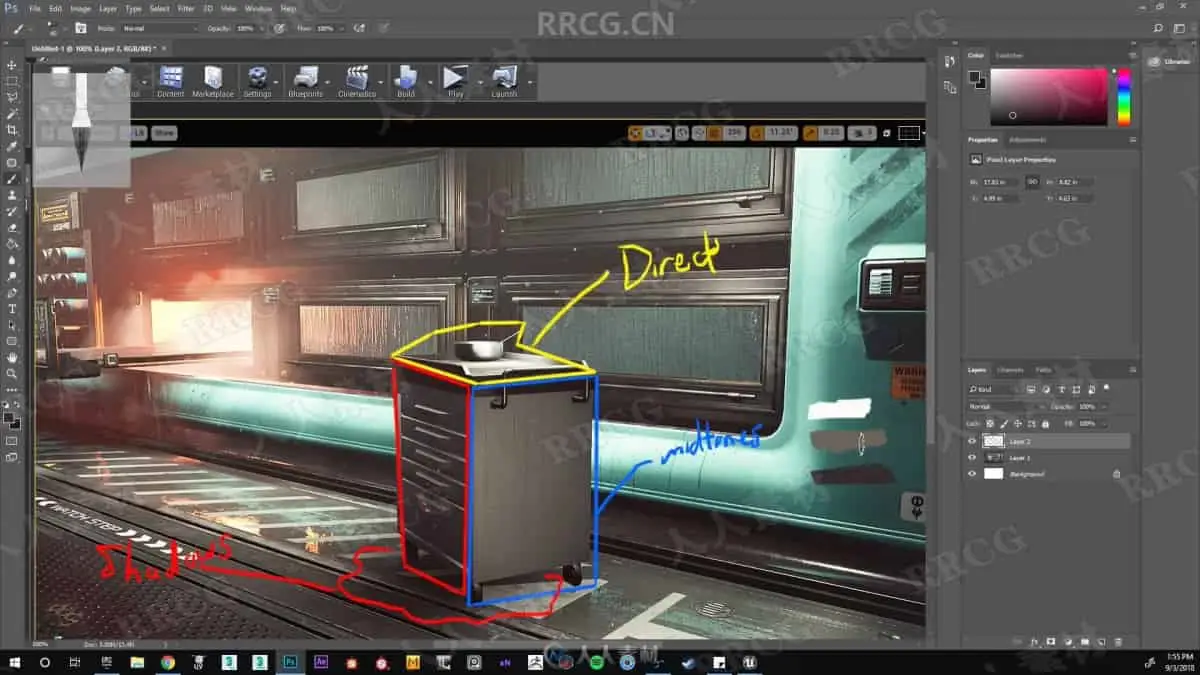Screen dimensions: 1200x675
Task: Switch to the Paths tab
Action: point(1043,370)
